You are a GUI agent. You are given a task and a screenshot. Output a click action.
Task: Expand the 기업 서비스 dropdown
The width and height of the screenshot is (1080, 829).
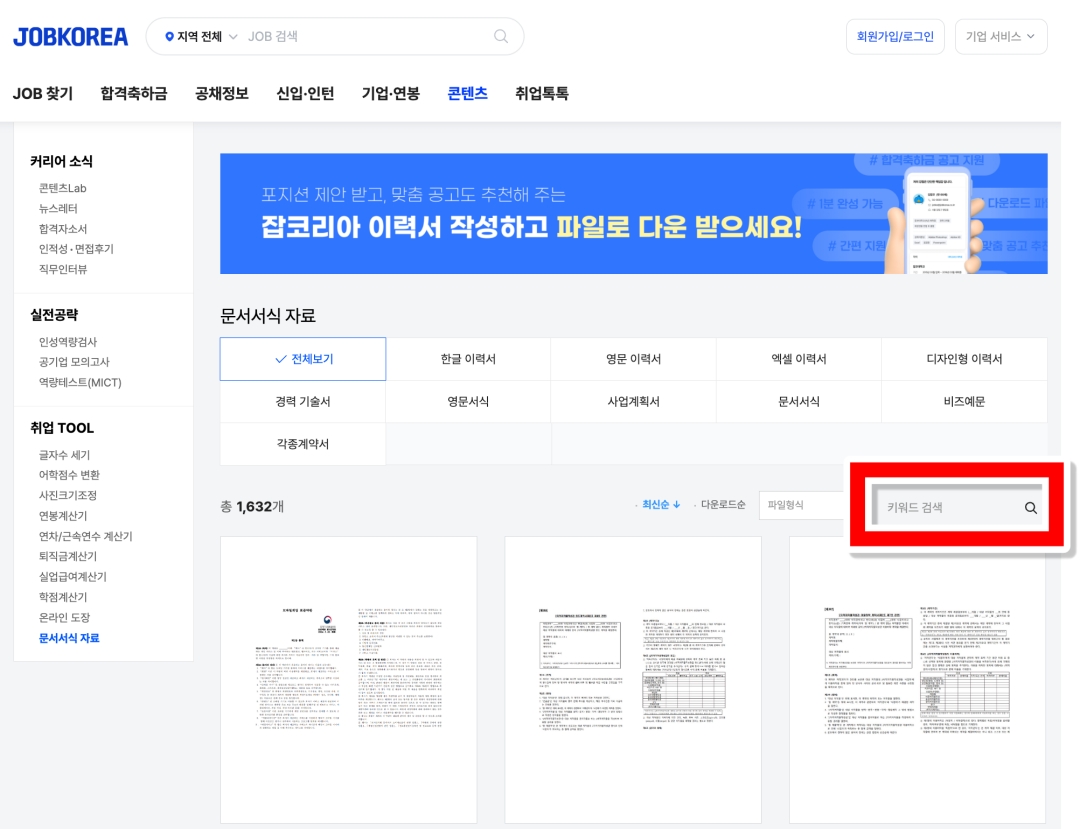point(1001,36)
